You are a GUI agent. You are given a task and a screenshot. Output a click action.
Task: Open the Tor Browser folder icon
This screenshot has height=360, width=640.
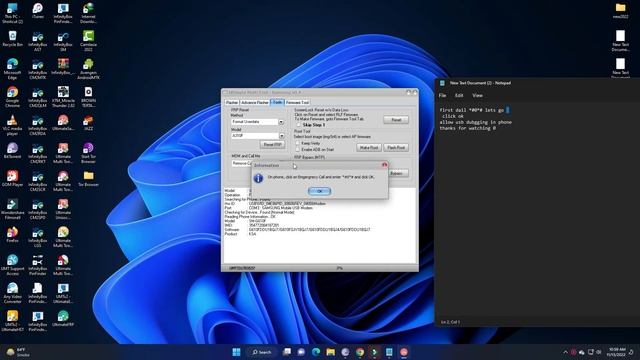[88, 179]
